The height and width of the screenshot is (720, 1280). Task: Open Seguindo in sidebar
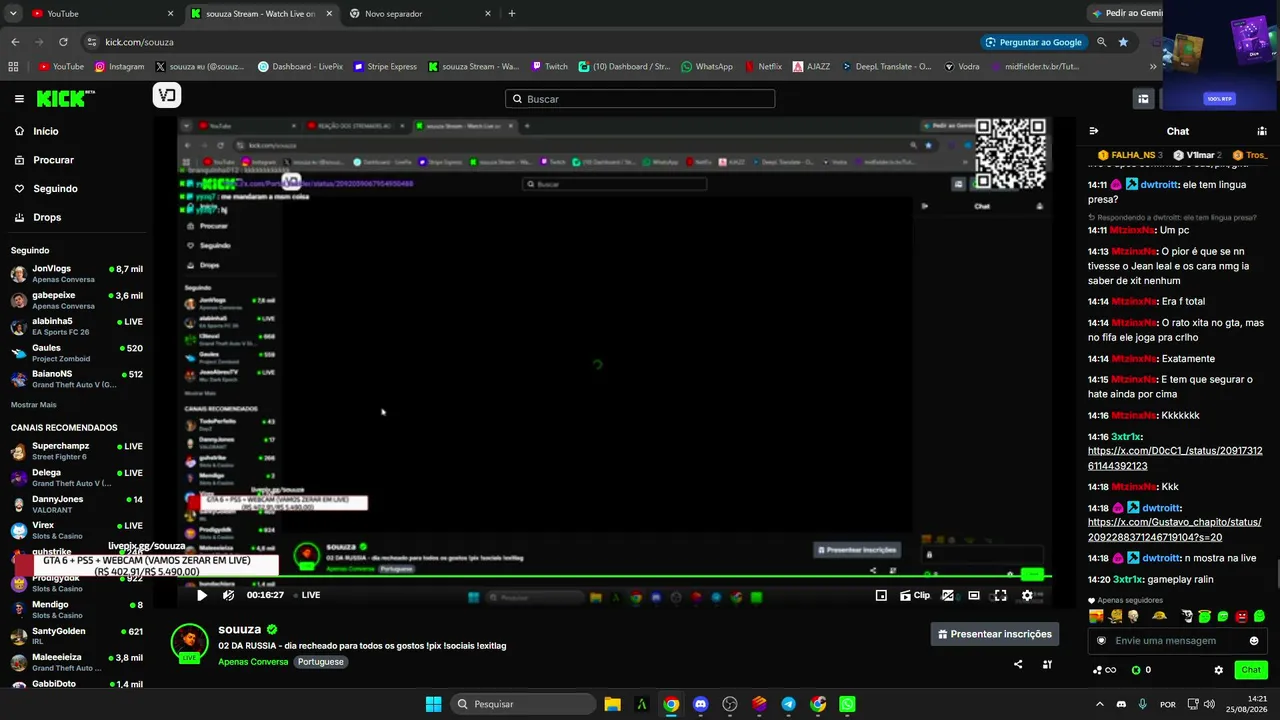pyautogui.click(x=55, y=188)
